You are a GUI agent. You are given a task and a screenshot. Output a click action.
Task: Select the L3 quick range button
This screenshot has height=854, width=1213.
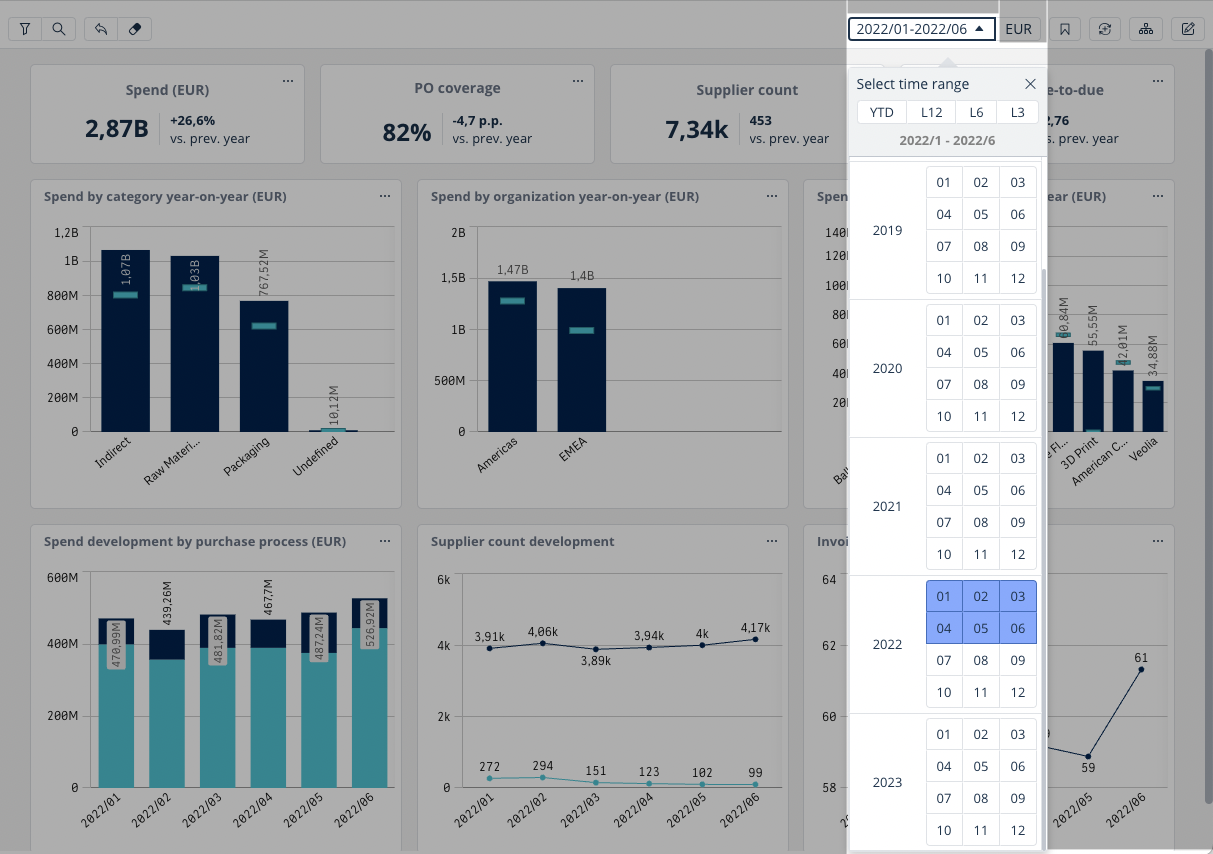click(1017, 112)
